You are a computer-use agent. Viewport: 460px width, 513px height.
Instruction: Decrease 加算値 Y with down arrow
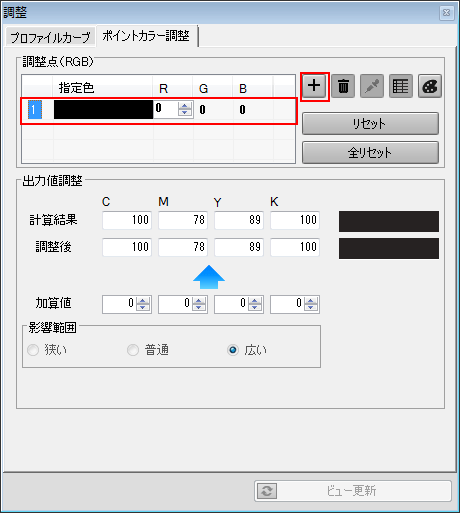coord(255,307)
